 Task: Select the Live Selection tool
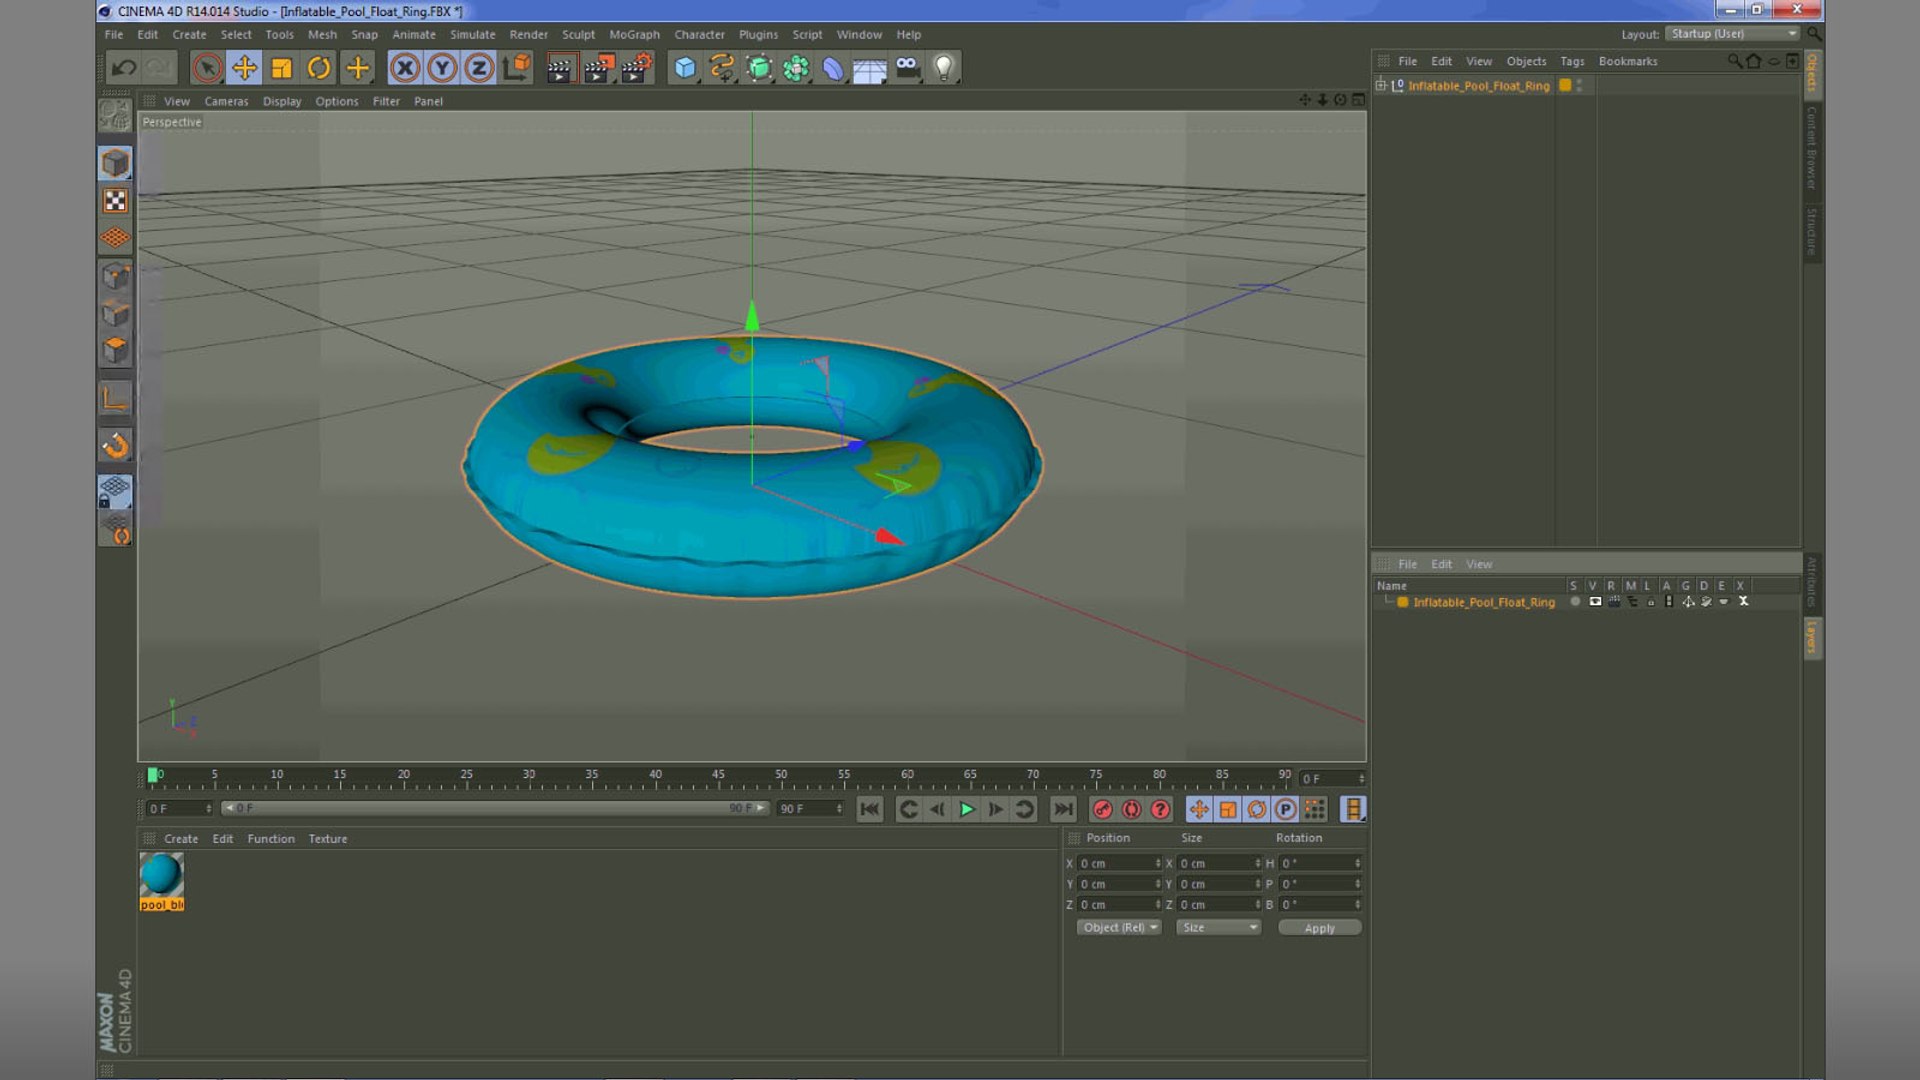207,68
